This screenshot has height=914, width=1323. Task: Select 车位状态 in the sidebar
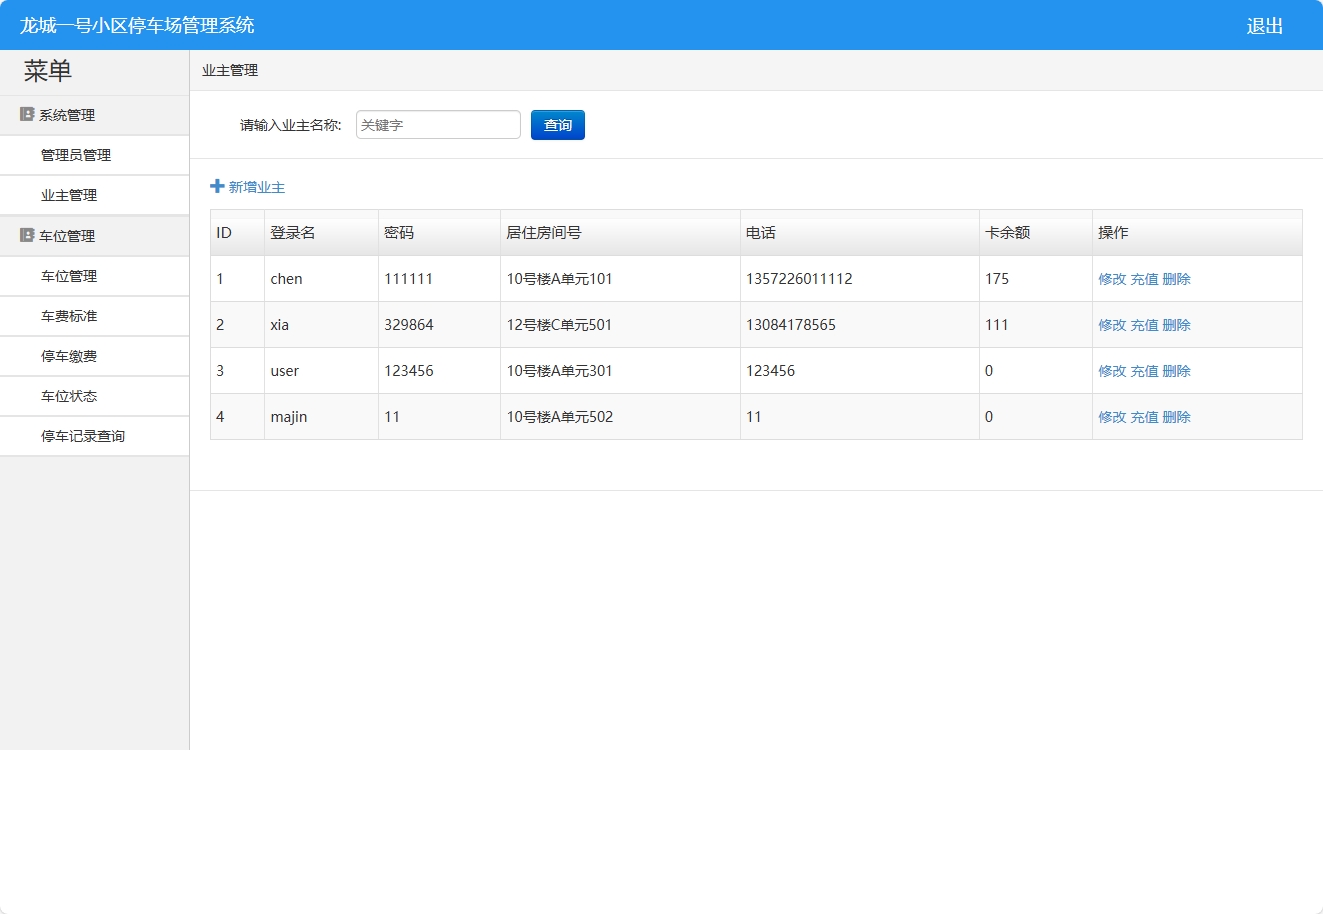click(69, 397)
